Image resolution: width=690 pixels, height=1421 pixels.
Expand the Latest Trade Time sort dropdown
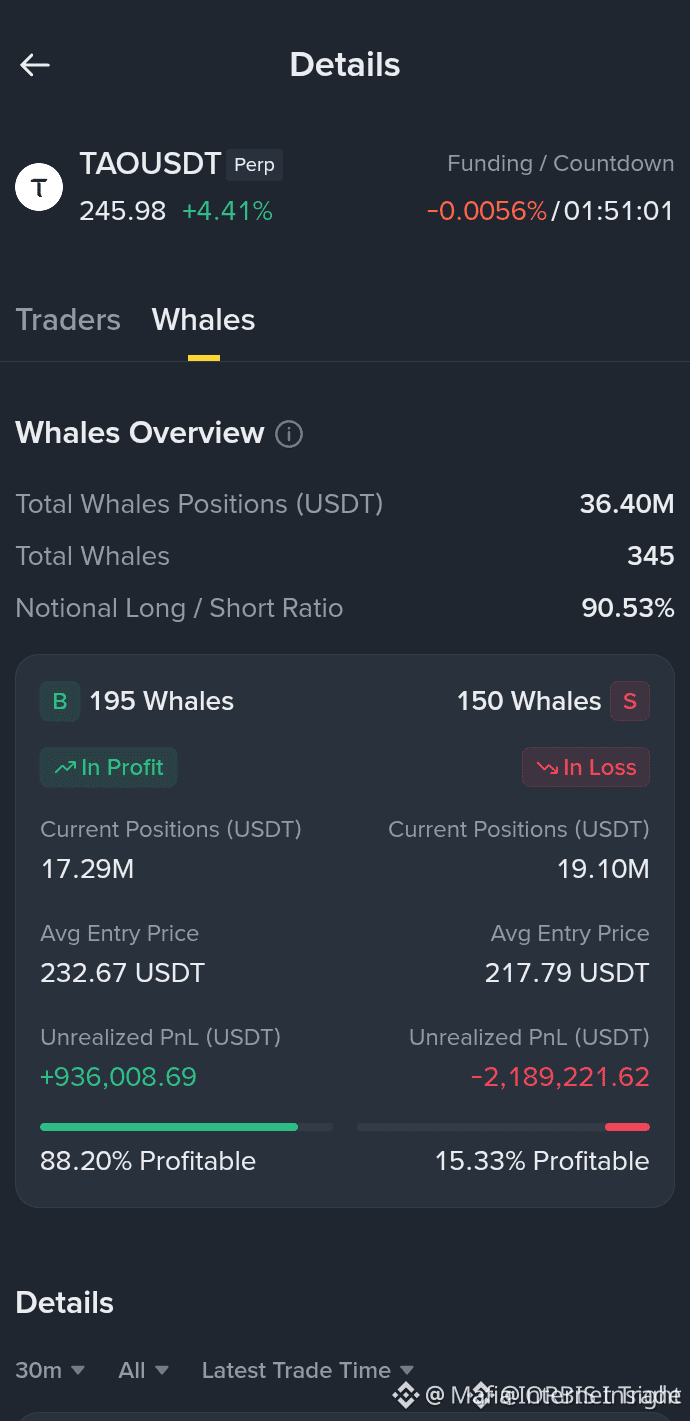tap(308, 1370)
